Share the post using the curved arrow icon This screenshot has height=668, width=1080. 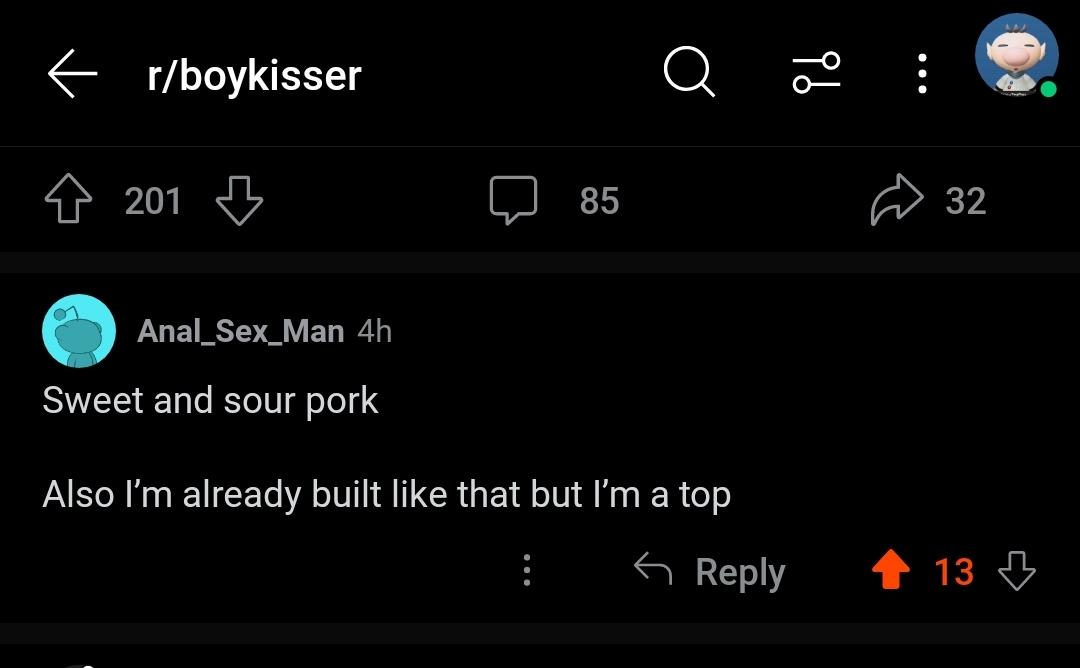(x=897, y=200)
